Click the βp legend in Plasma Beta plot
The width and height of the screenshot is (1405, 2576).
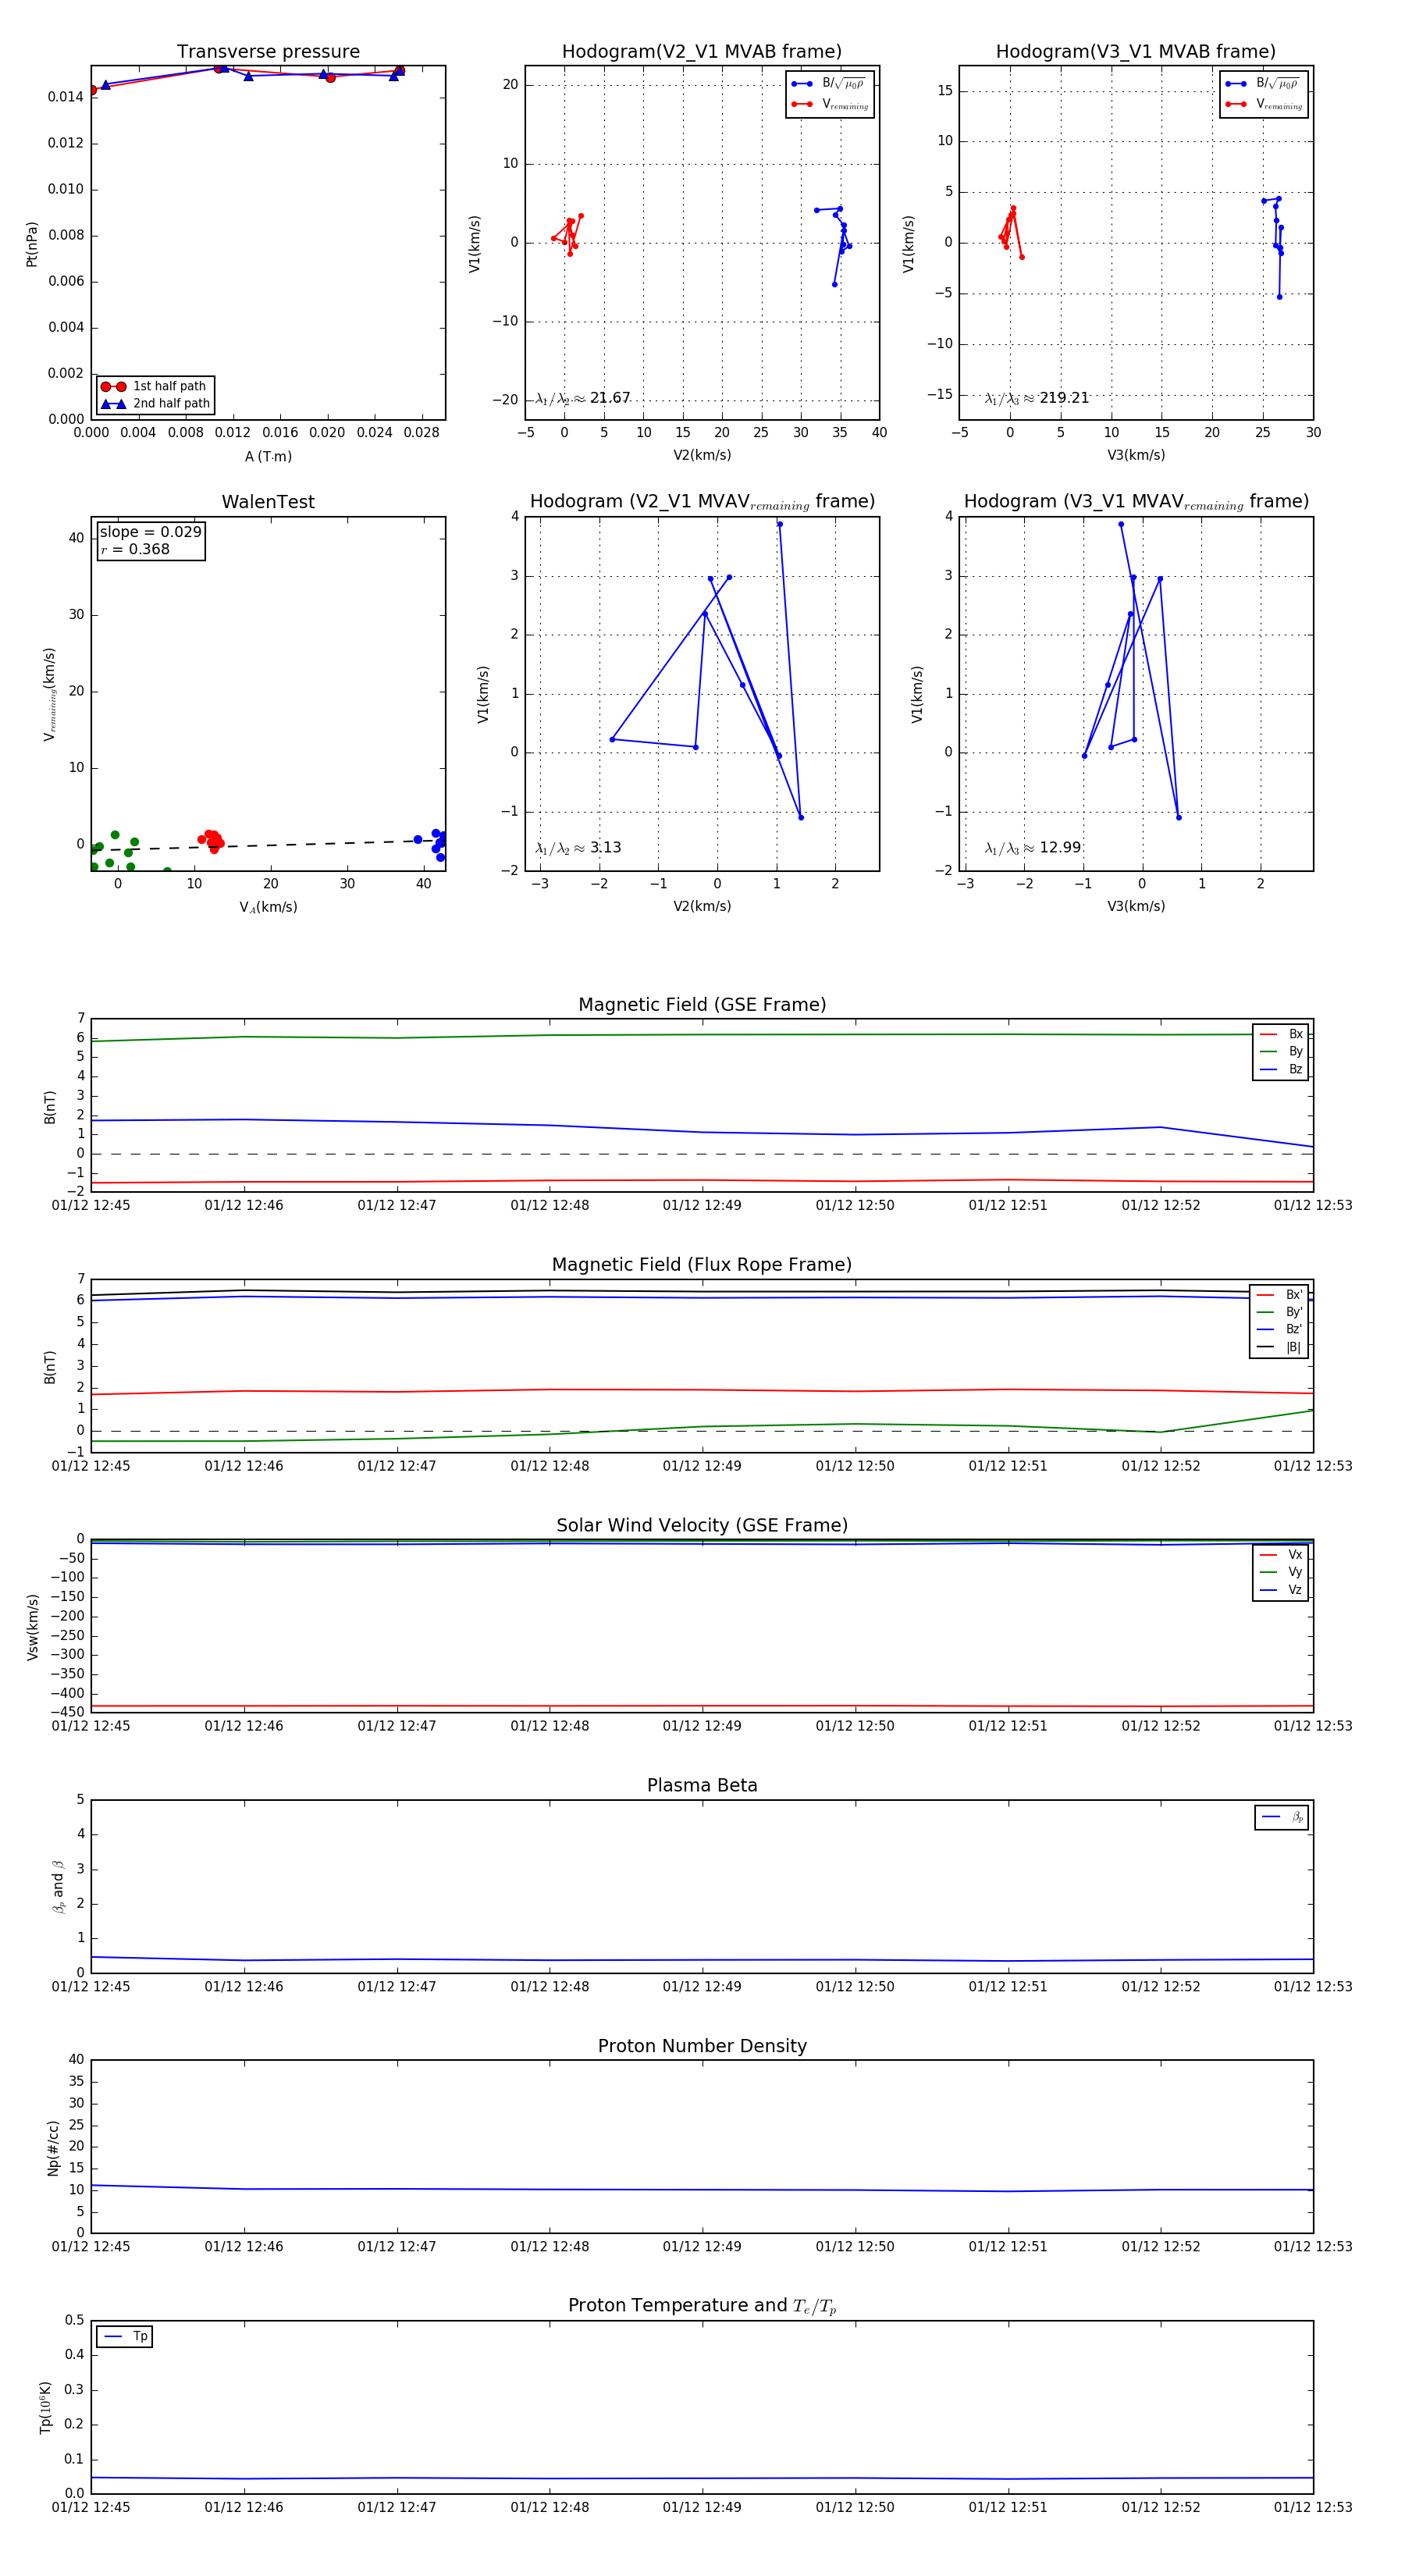1282,1817
